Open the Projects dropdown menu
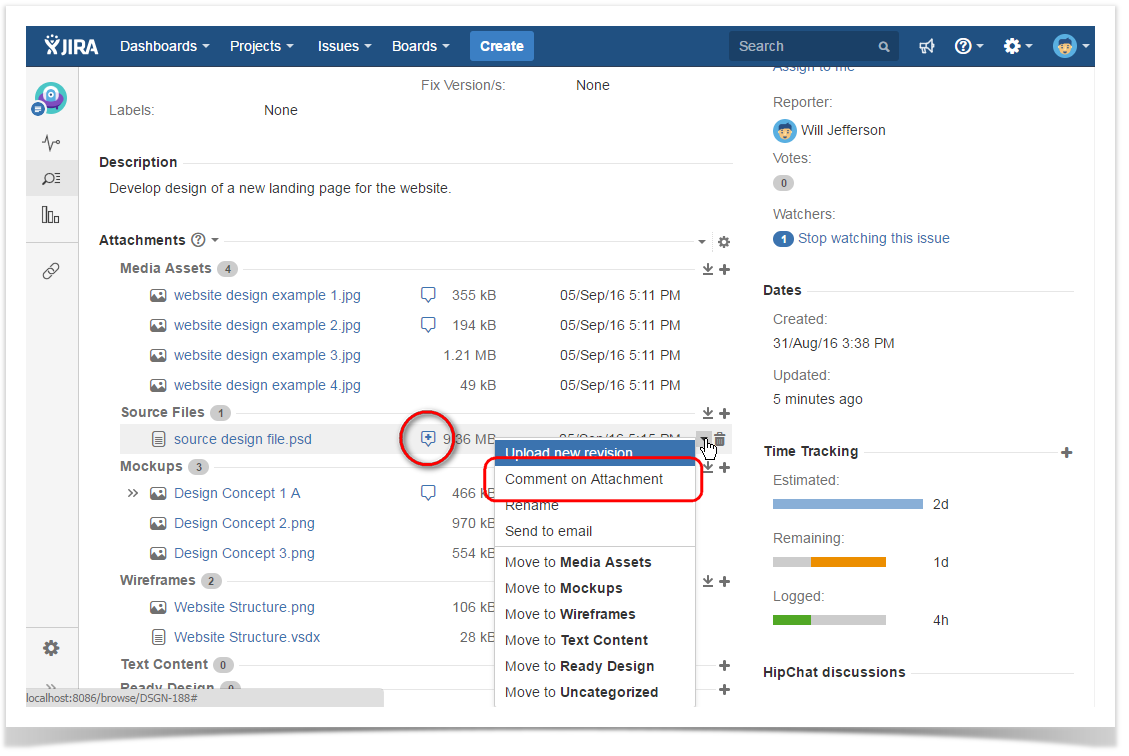Viewport: 1129px width, 756px height. [x=261, y=46]
